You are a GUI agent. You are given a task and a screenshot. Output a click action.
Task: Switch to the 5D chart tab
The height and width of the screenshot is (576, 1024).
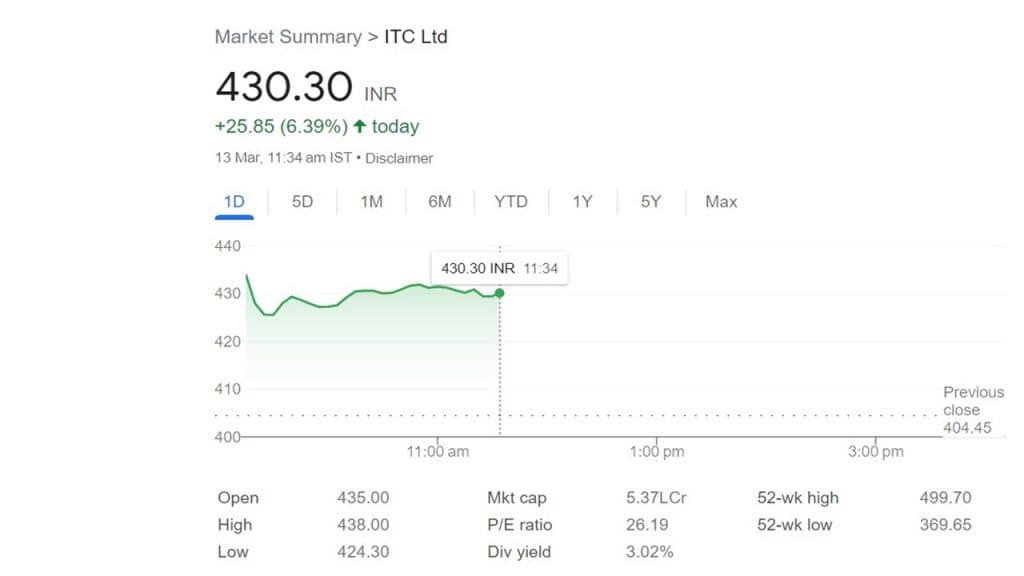click(302, 202)
